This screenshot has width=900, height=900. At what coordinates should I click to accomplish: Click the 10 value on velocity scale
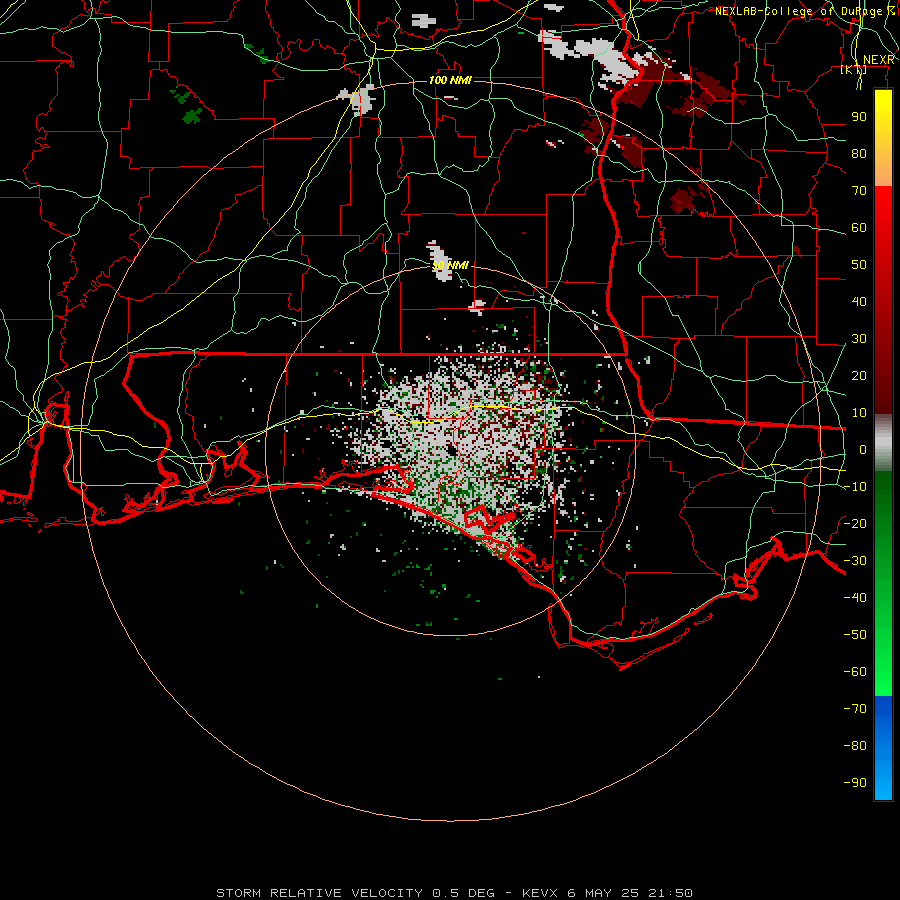pos(859,413)
